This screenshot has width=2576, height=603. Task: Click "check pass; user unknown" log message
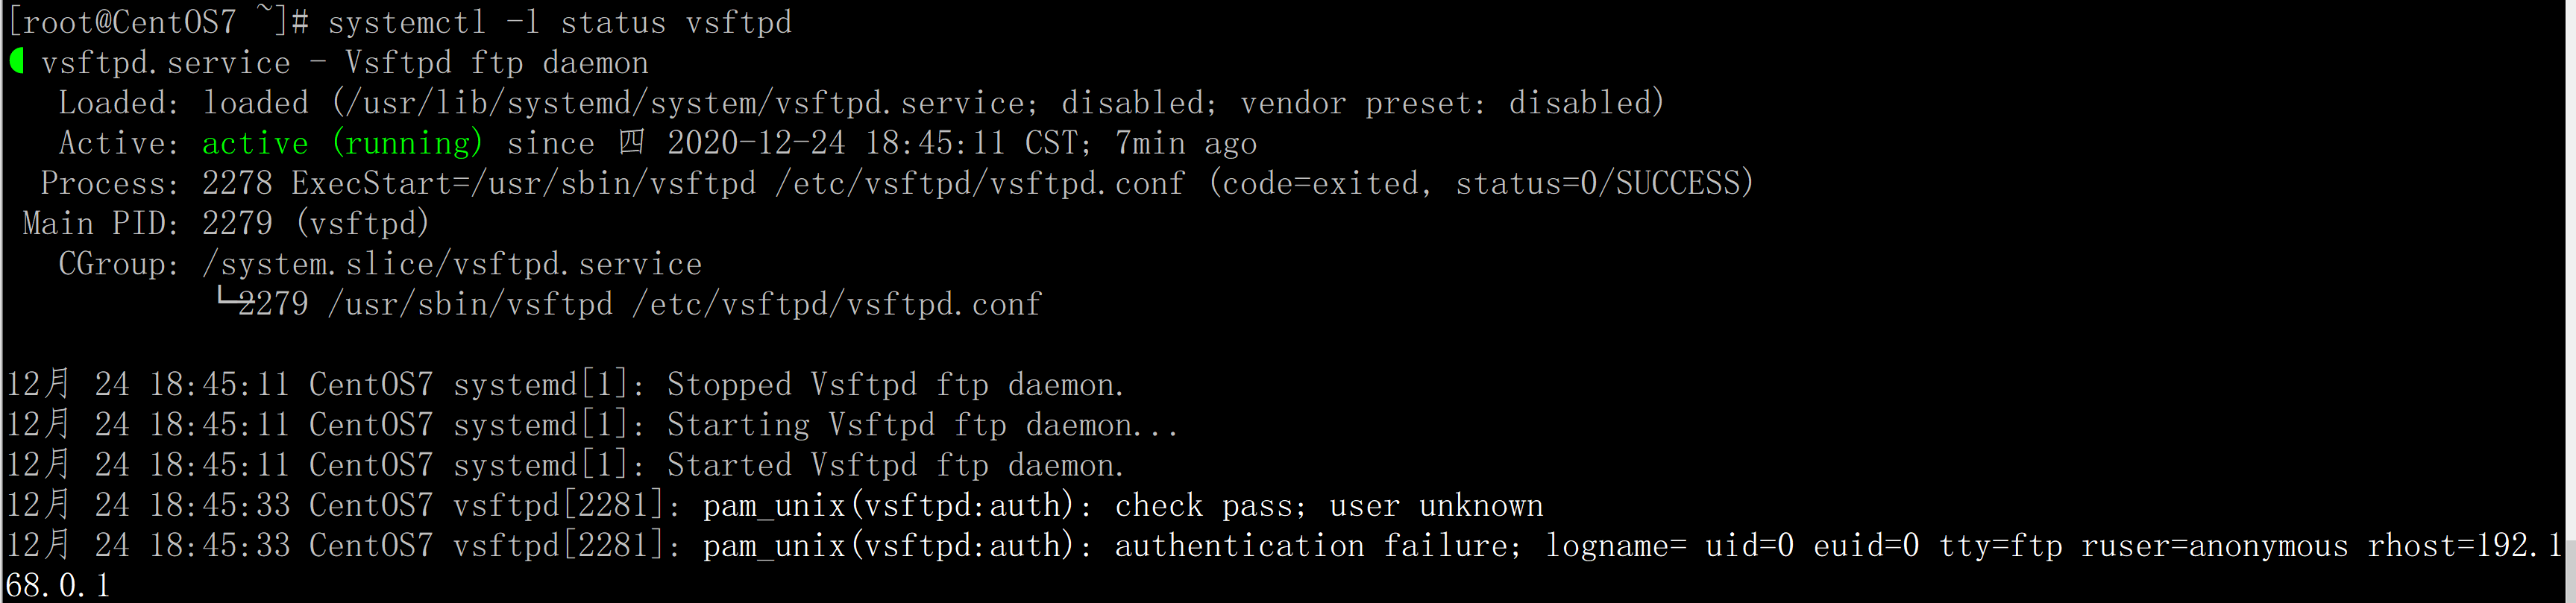pyautogui.click(x=1328, y=505)
